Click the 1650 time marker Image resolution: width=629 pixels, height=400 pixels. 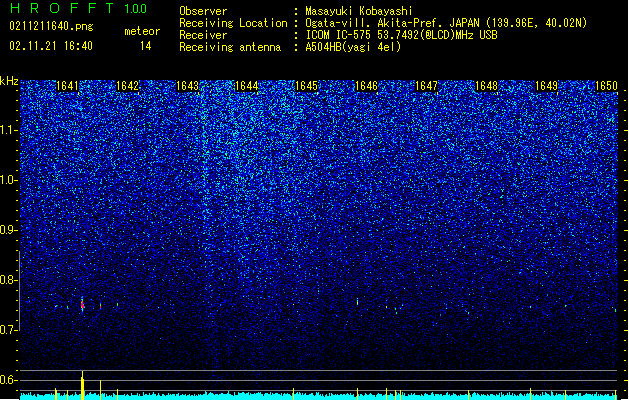click(606, 86)
